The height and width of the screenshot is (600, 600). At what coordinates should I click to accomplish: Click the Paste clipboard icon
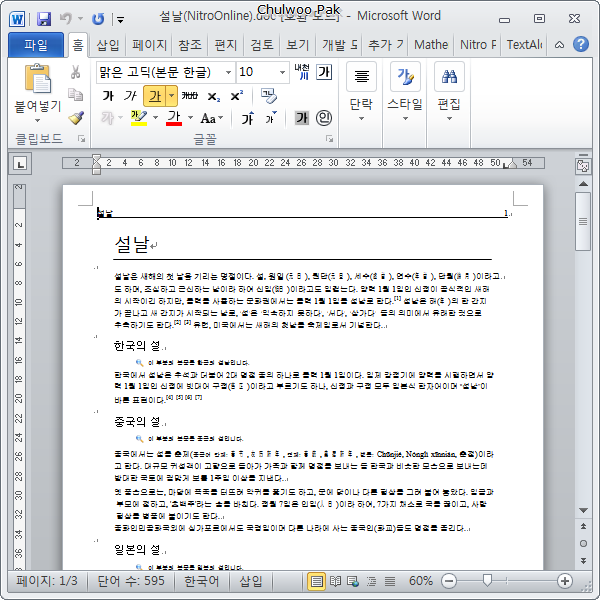[x=38, y=79]
